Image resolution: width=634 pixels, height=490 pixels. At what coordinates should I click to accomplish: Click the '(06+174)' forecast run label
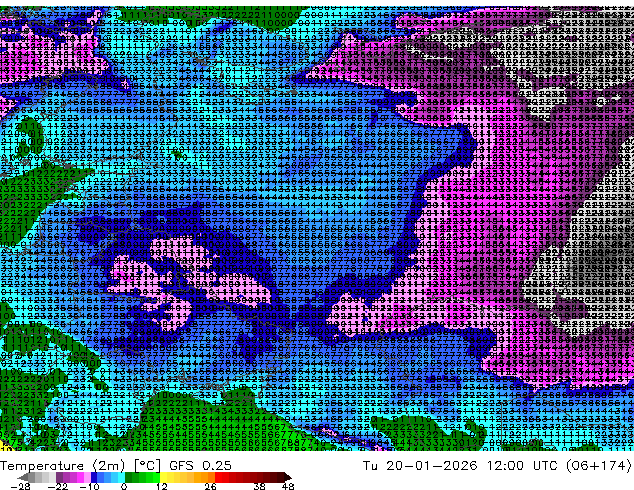coord(601,466)
